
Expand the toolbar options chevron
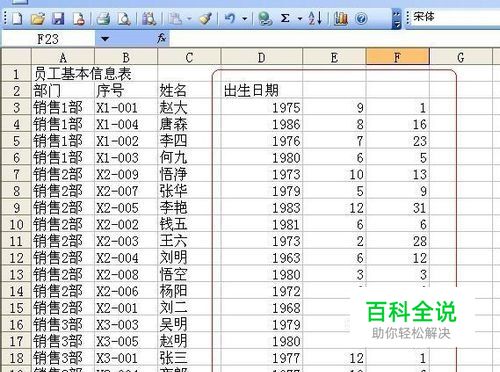pyautogui.click(x=396, y=19)
